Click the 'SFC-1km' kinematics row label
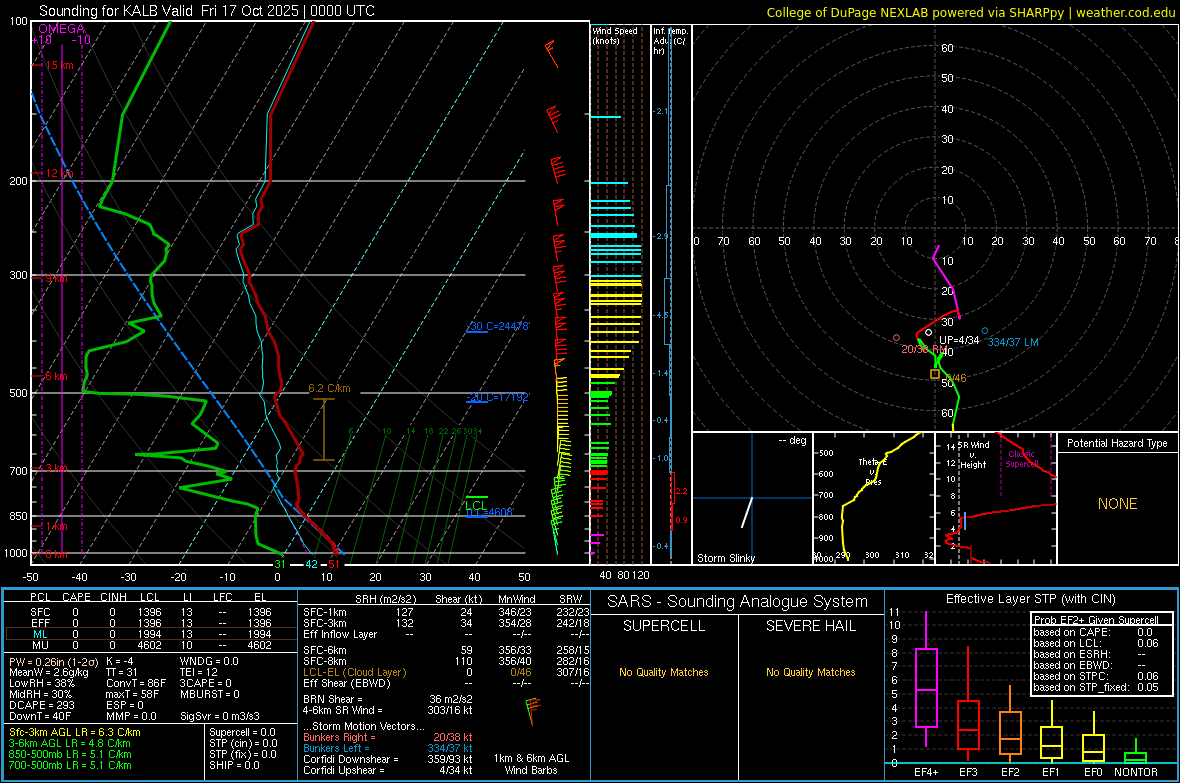This screenshot has width=1180, height=783. click(x=324, y=612)
